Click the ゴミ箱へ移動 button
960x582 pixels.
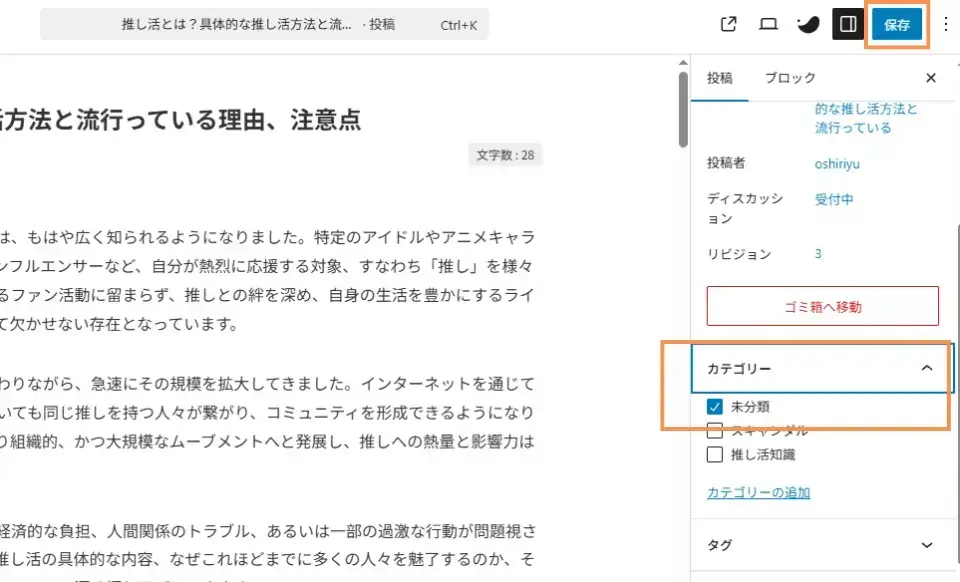822,306
